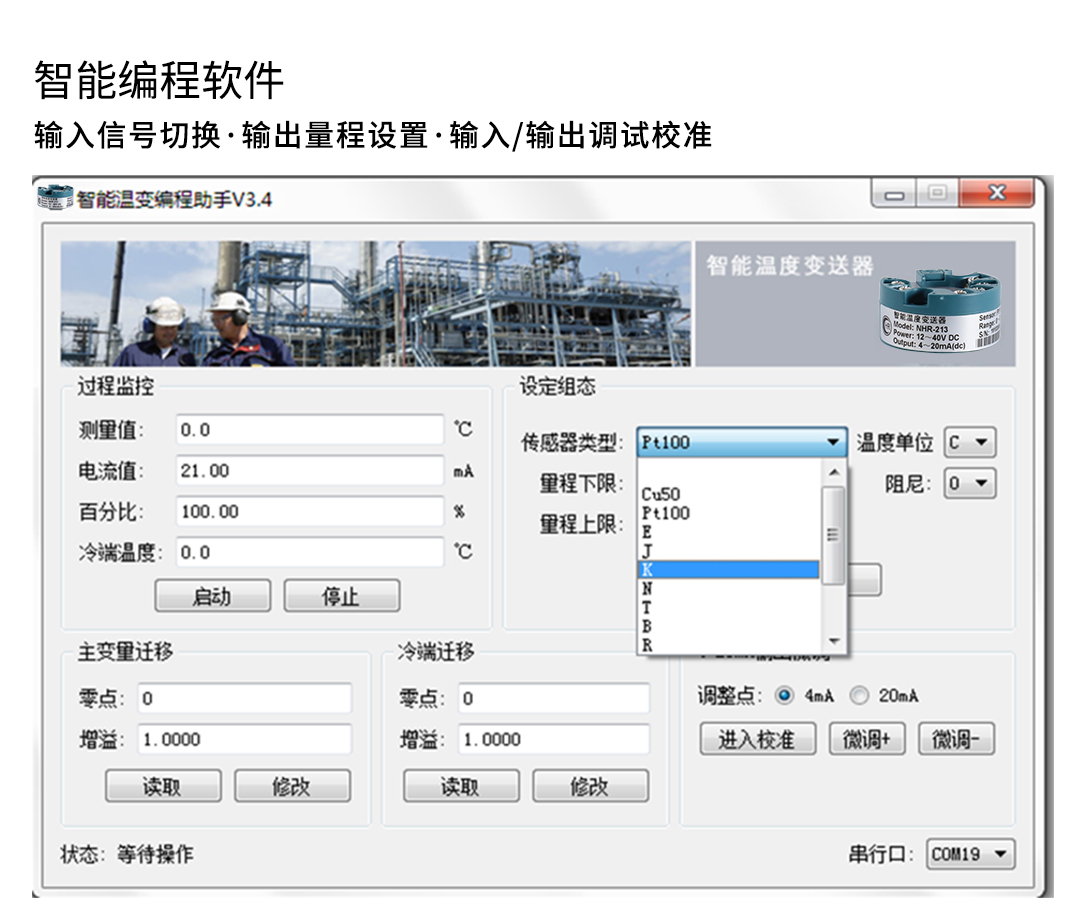Select the 4mA adjustment point radio button
Viewport: 1080px width, 921px height.
tap(784, 696)
